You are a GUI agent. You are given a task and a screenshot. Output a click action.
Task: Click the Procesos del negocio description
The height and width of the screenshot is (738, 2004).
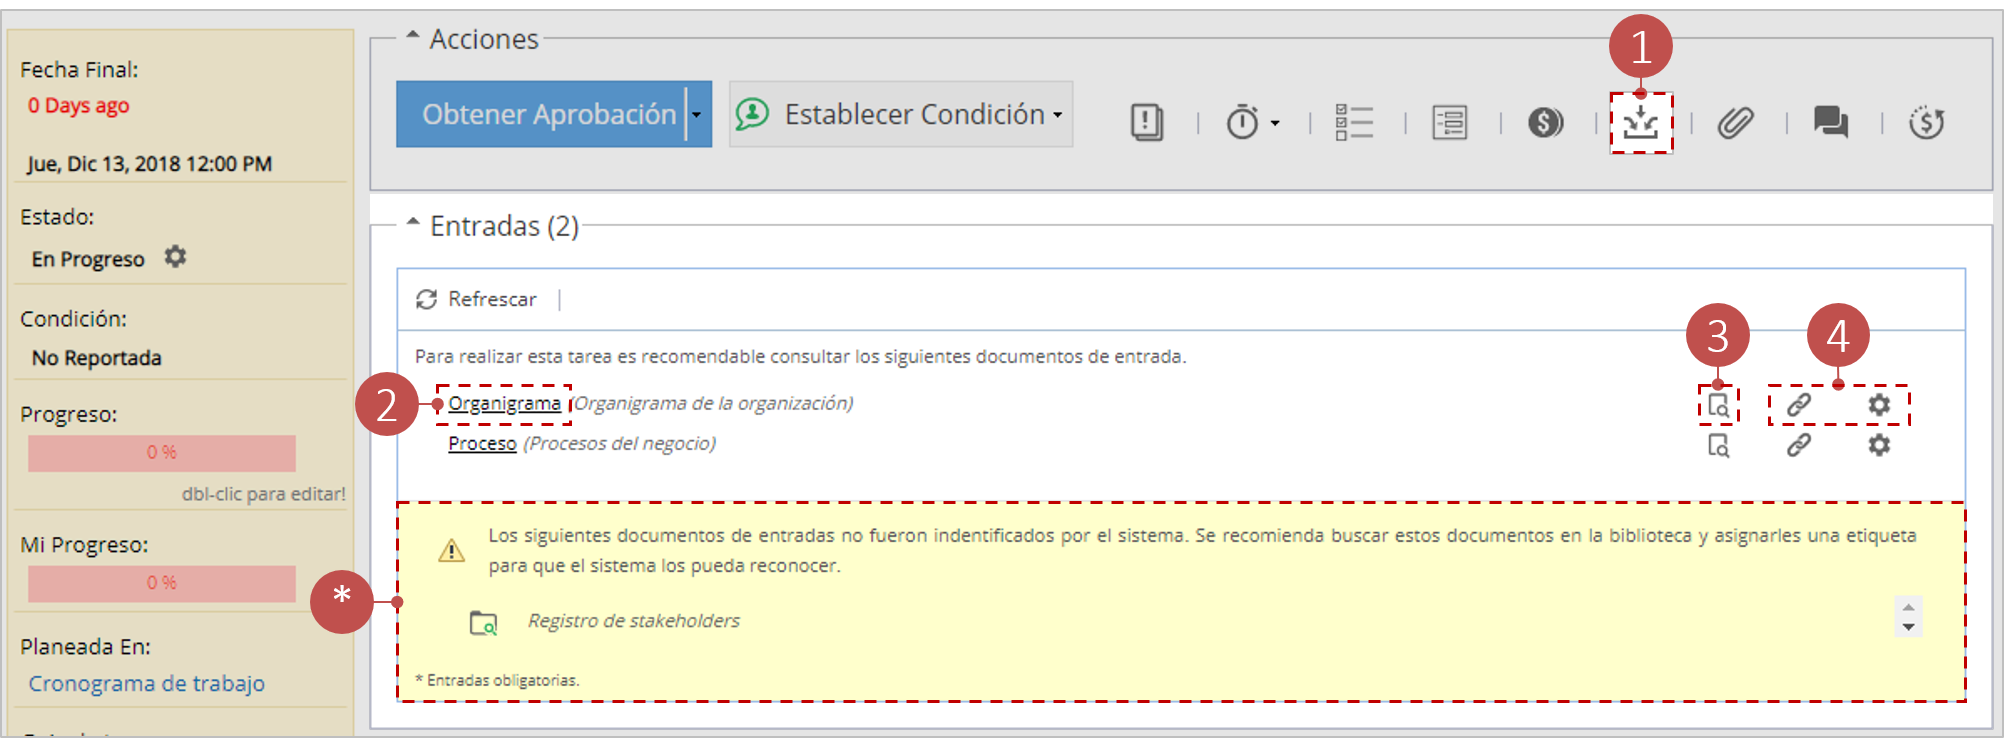(620, 443)
